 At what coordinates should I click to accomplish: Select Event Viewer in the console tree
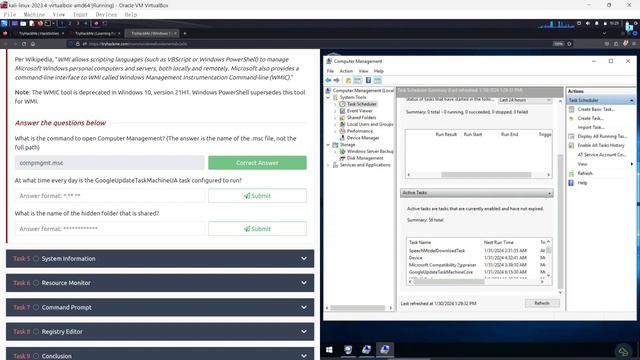pos(360,111)
